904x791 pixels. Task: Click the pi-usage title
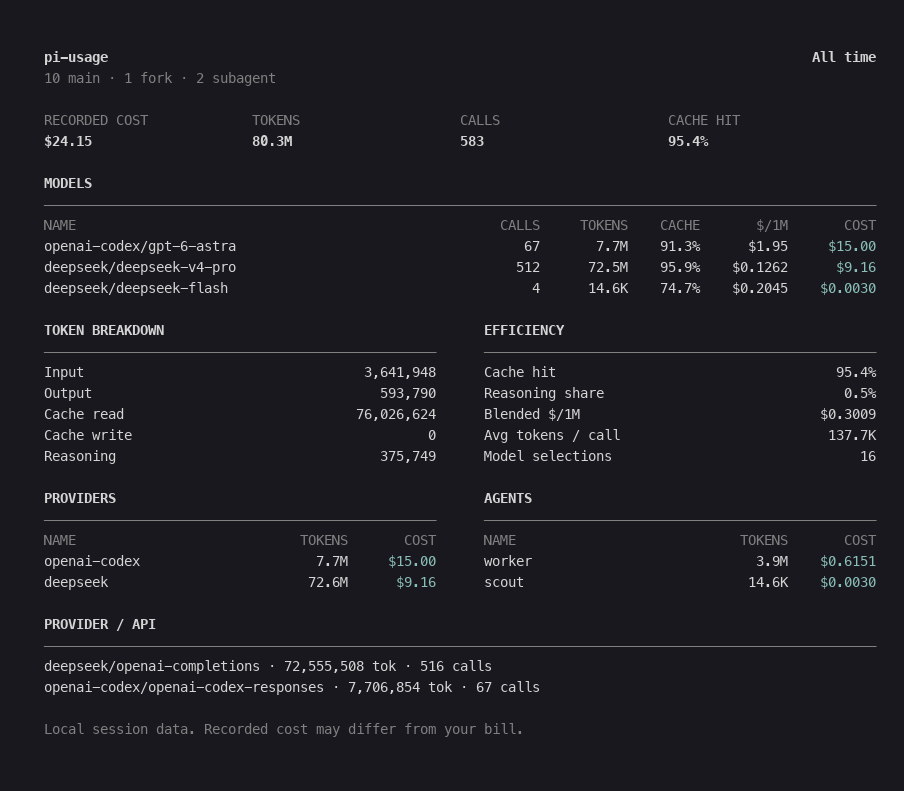point(76,57)
